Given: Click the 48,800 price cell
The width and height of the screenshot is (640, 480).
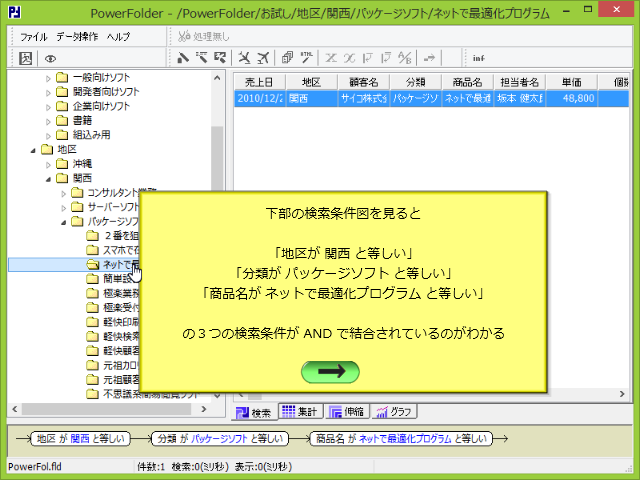Looking at the screenshot, I should (571, 98).
